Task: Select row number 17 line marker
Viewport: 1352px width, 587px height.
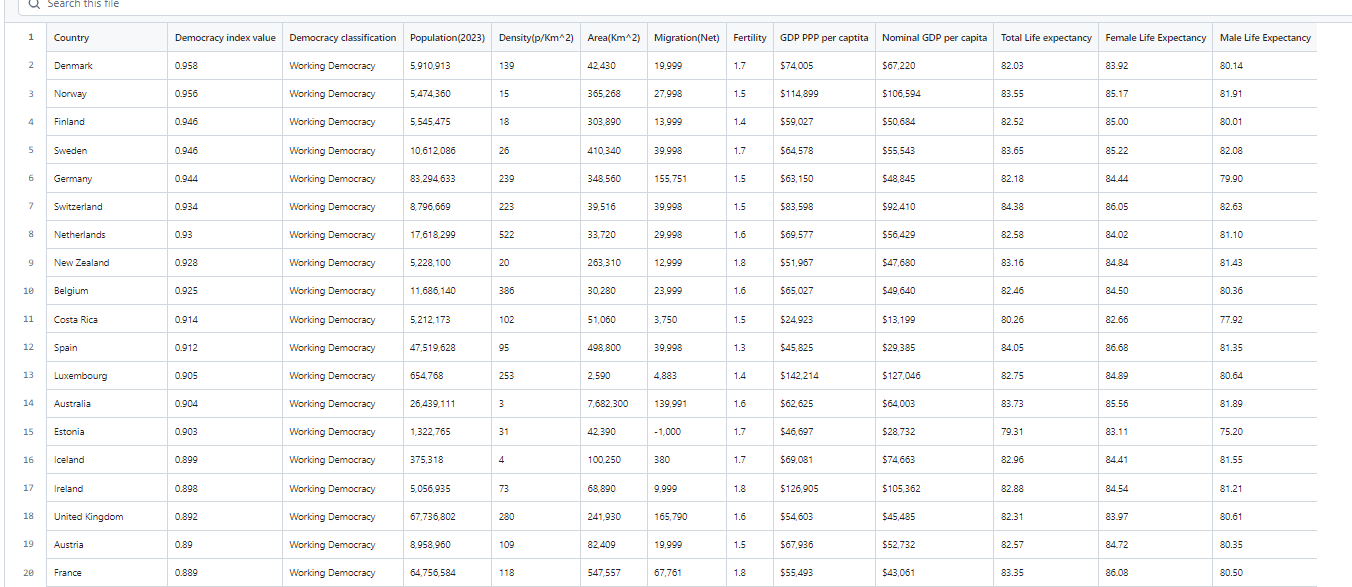Action: click(x=31, y=489)
